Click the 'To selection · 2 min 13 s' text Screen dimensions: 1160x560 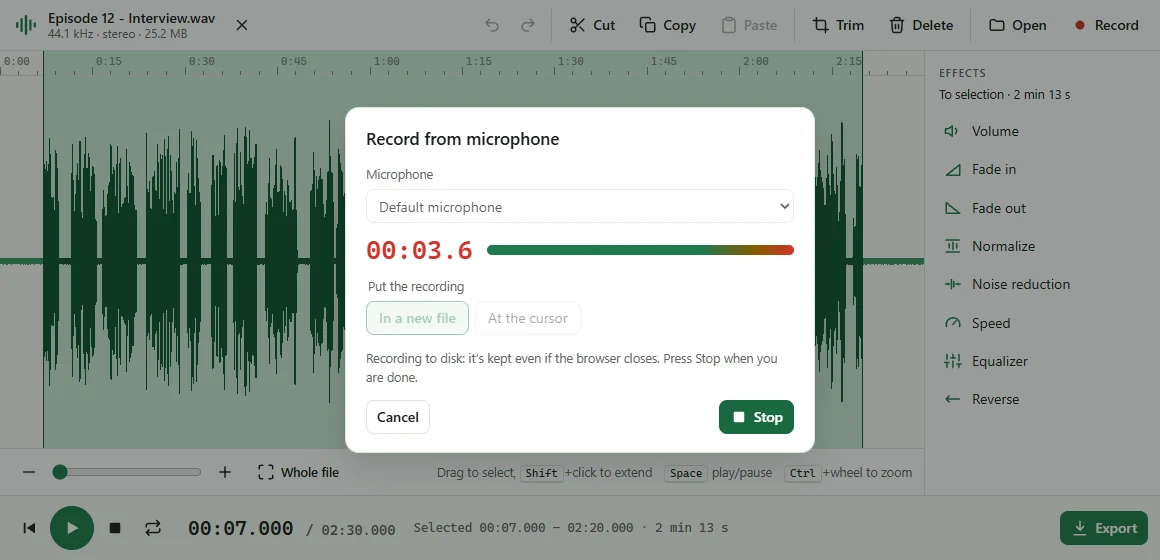coord(1005,95)
